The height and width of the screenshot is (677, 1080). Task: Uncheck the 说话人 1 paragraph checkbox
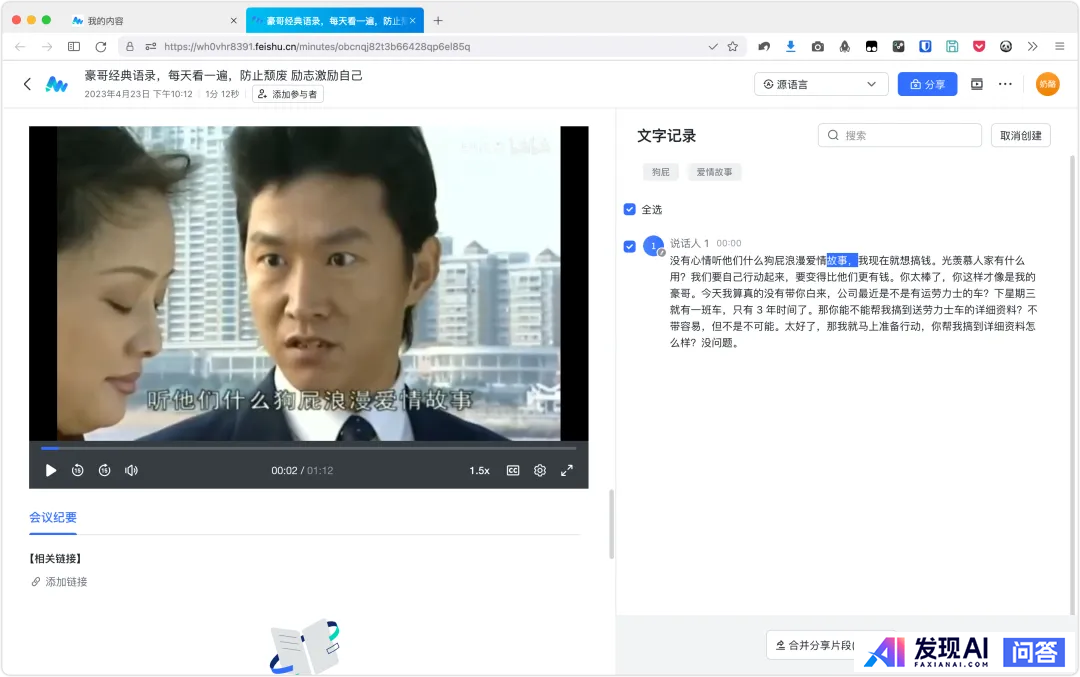[630, 246]
